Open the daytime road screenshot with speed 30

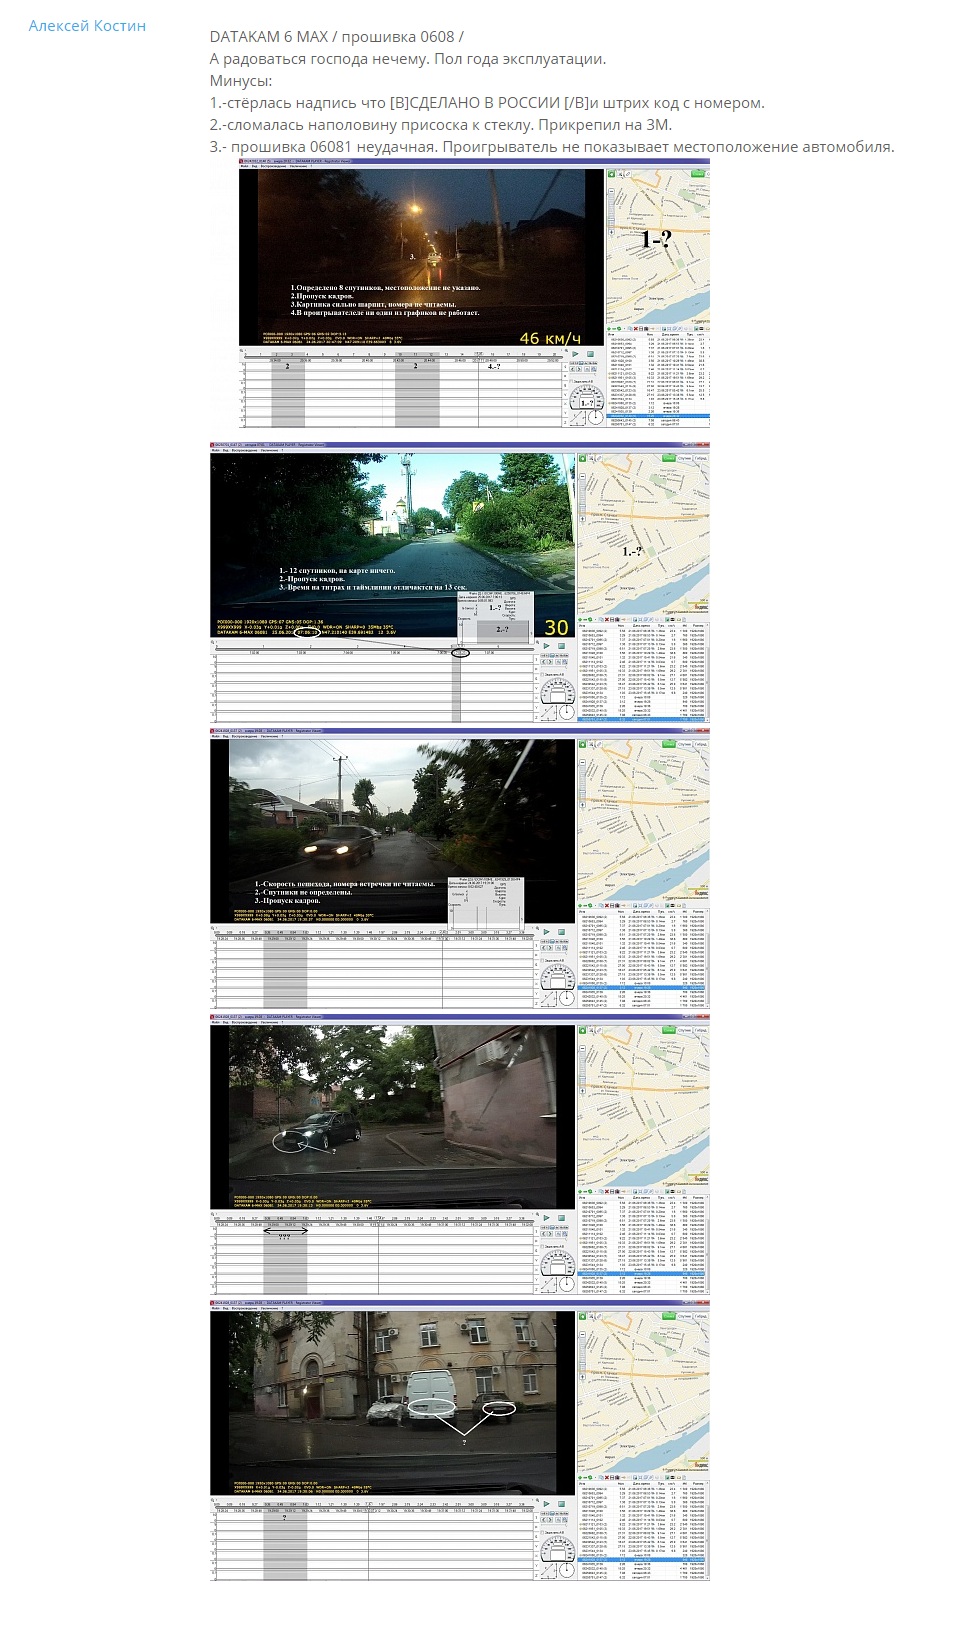460,582
